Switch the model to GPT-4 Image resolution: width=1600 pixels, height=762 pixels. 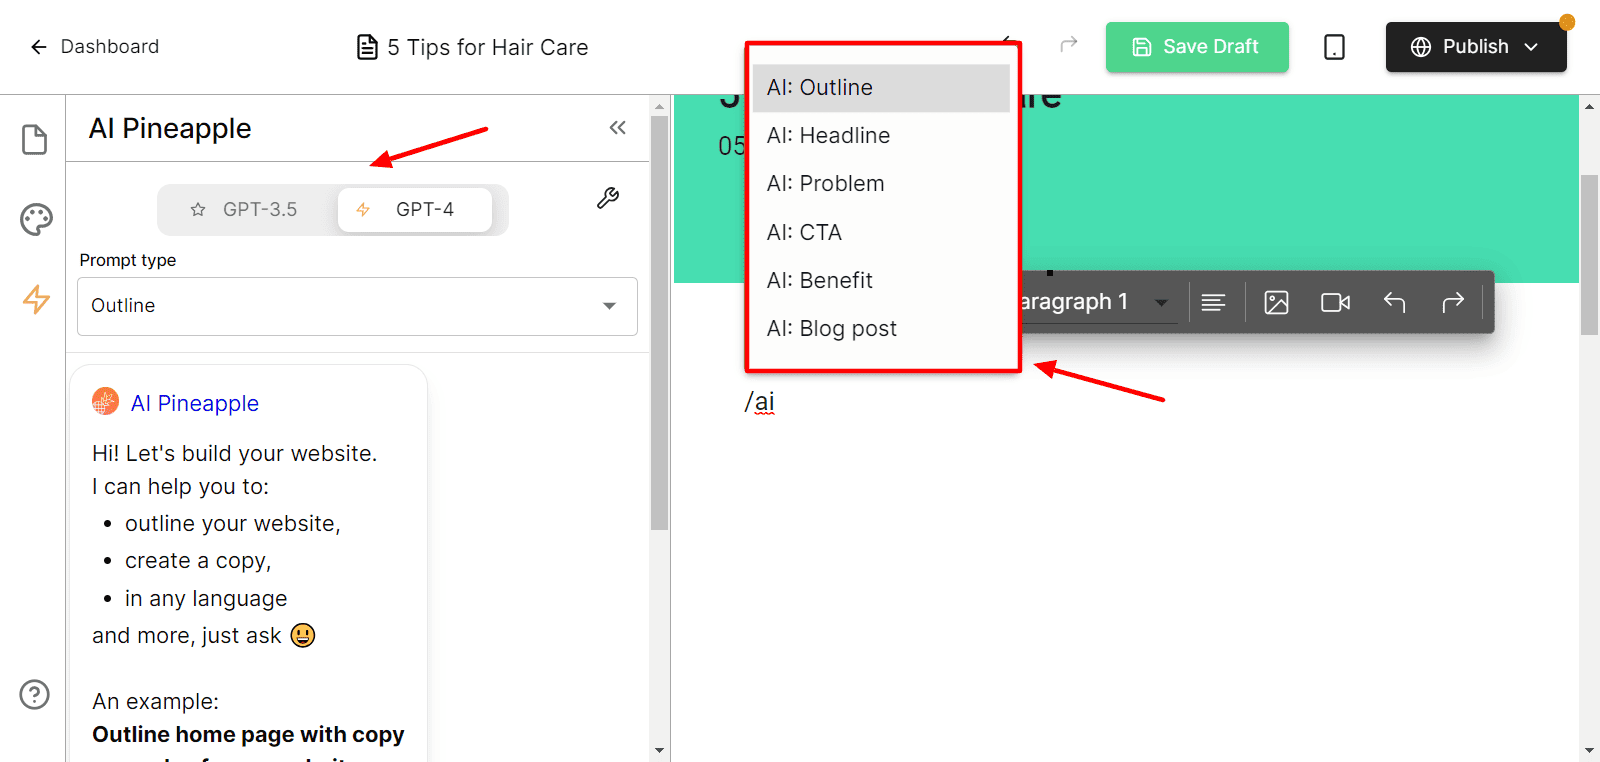(x=414, y=210)
